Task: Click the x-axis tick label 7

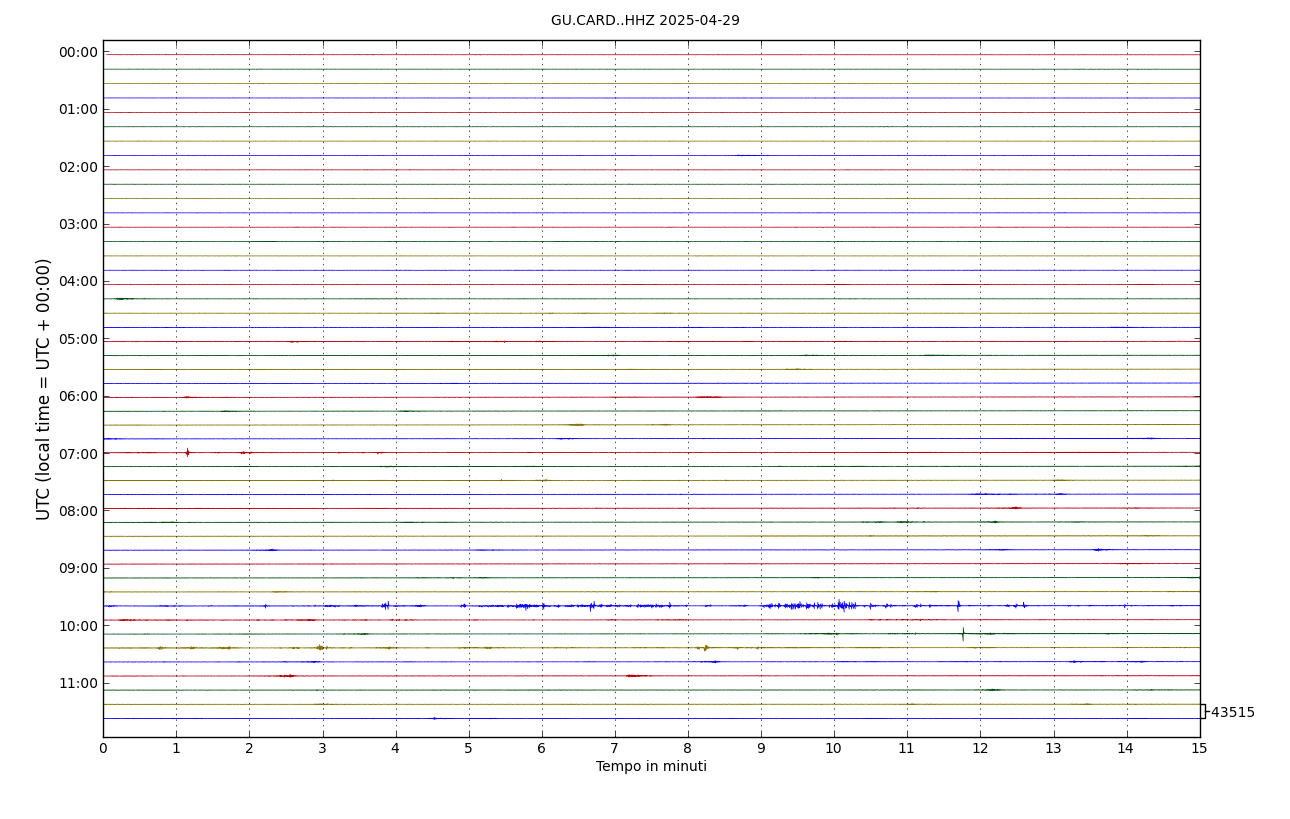Action: coord(615,749)
